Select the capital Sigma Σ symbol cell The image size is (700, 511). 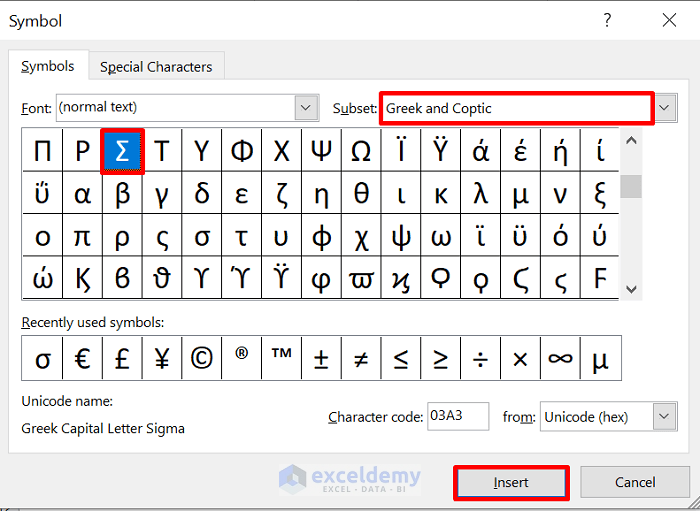pyautogui.click(x=122, y=151)
